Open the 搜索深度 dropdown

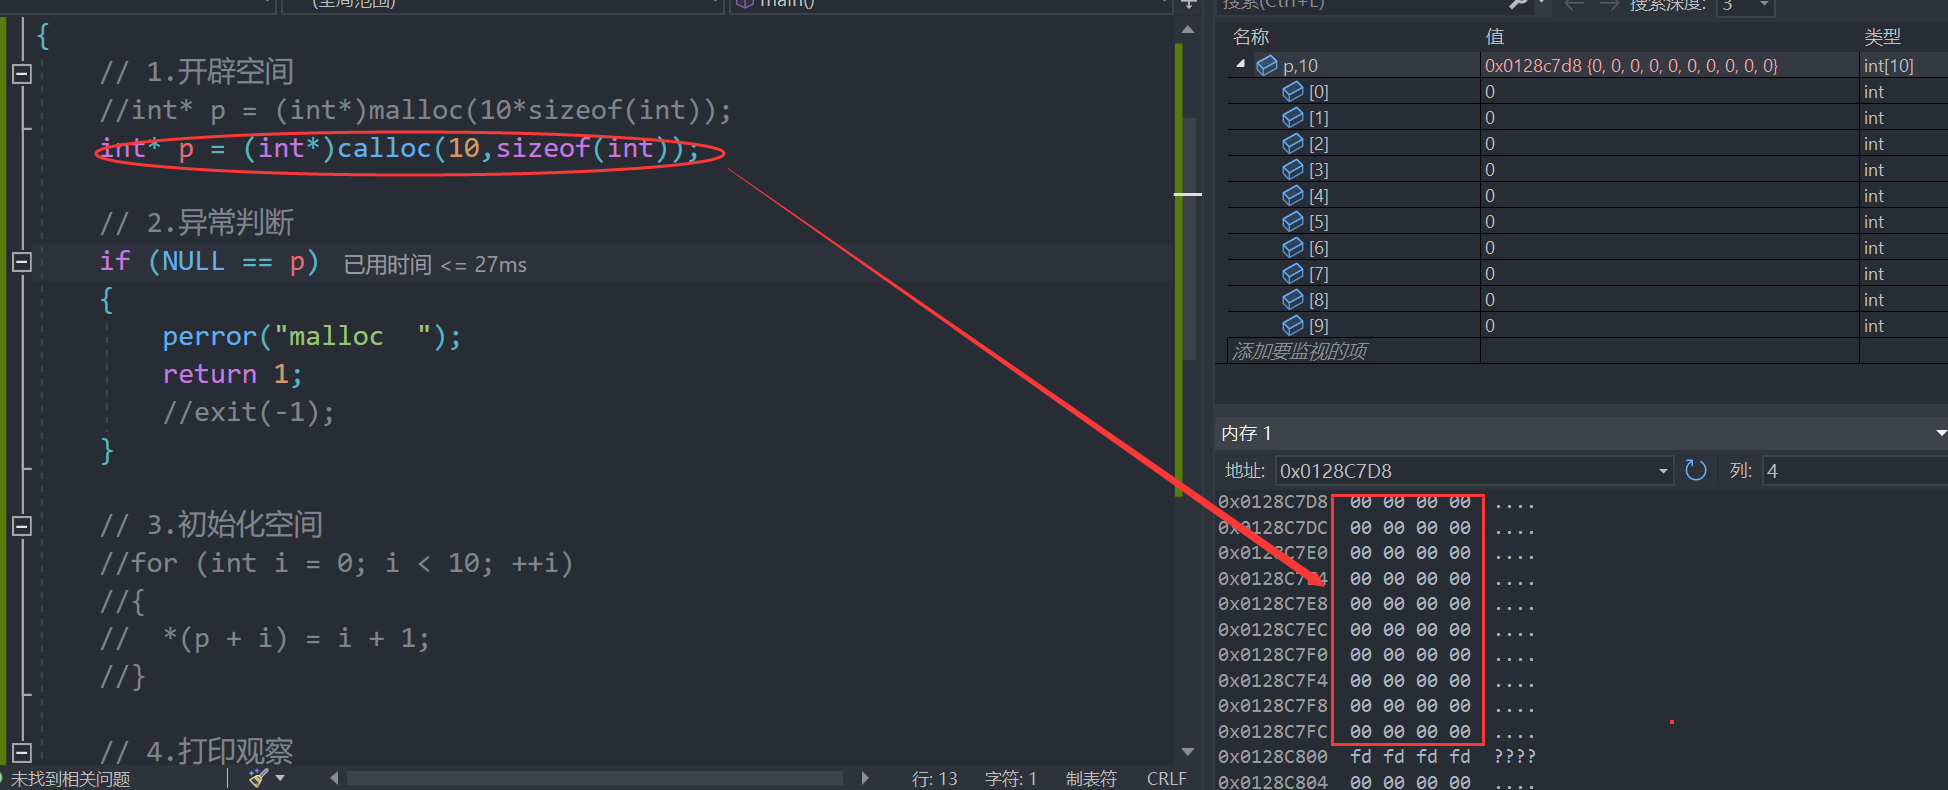pyautogui.click(x=1765, y=6)
